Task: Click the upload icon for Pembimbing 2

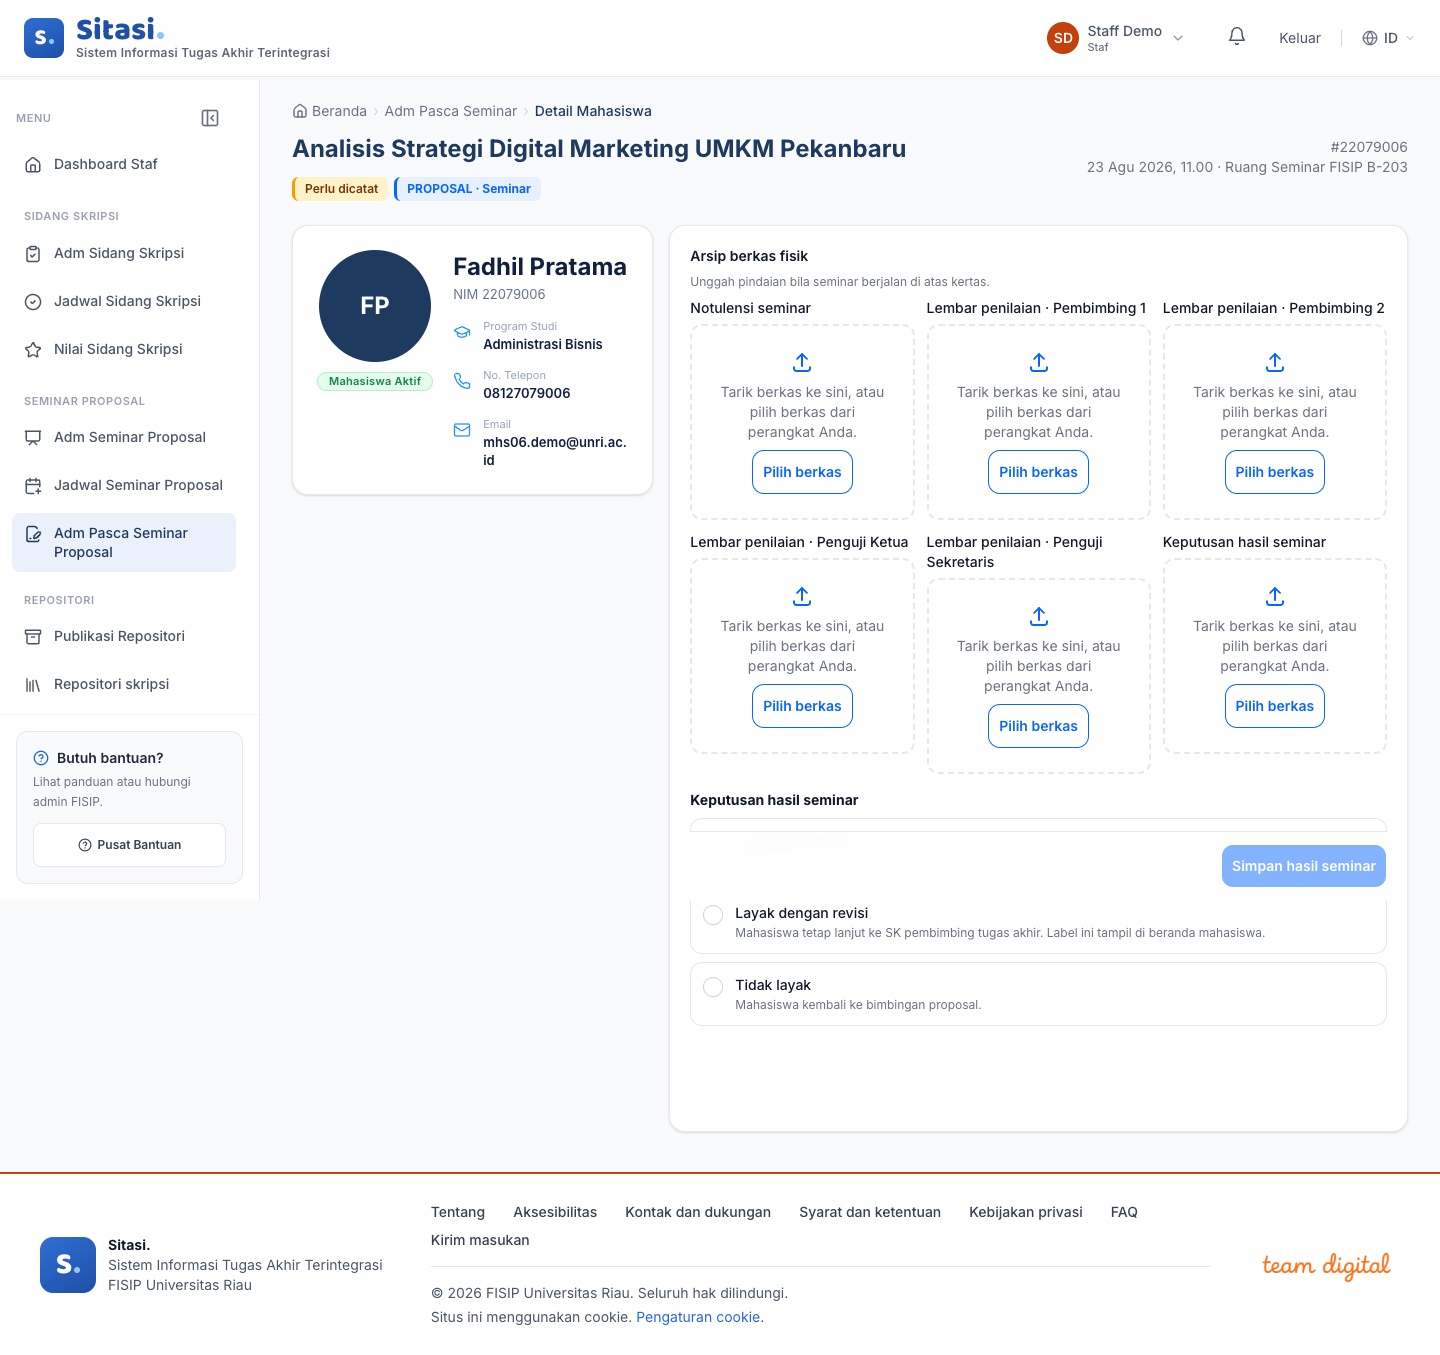Action: [1275, 362]
